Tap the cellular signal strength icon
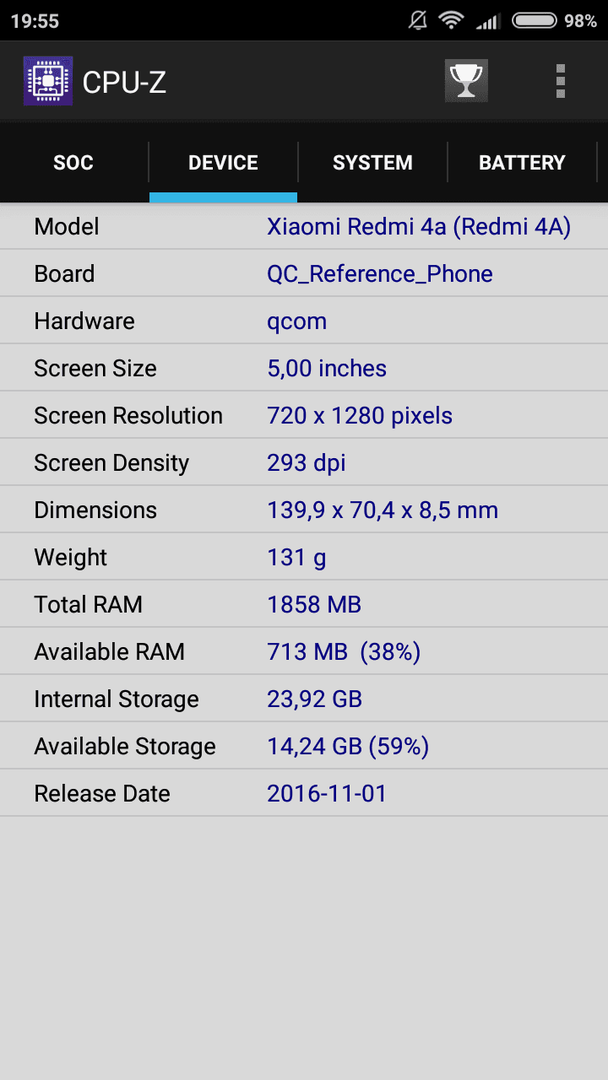The image size is (608, 1080). [x=488, y=21]
